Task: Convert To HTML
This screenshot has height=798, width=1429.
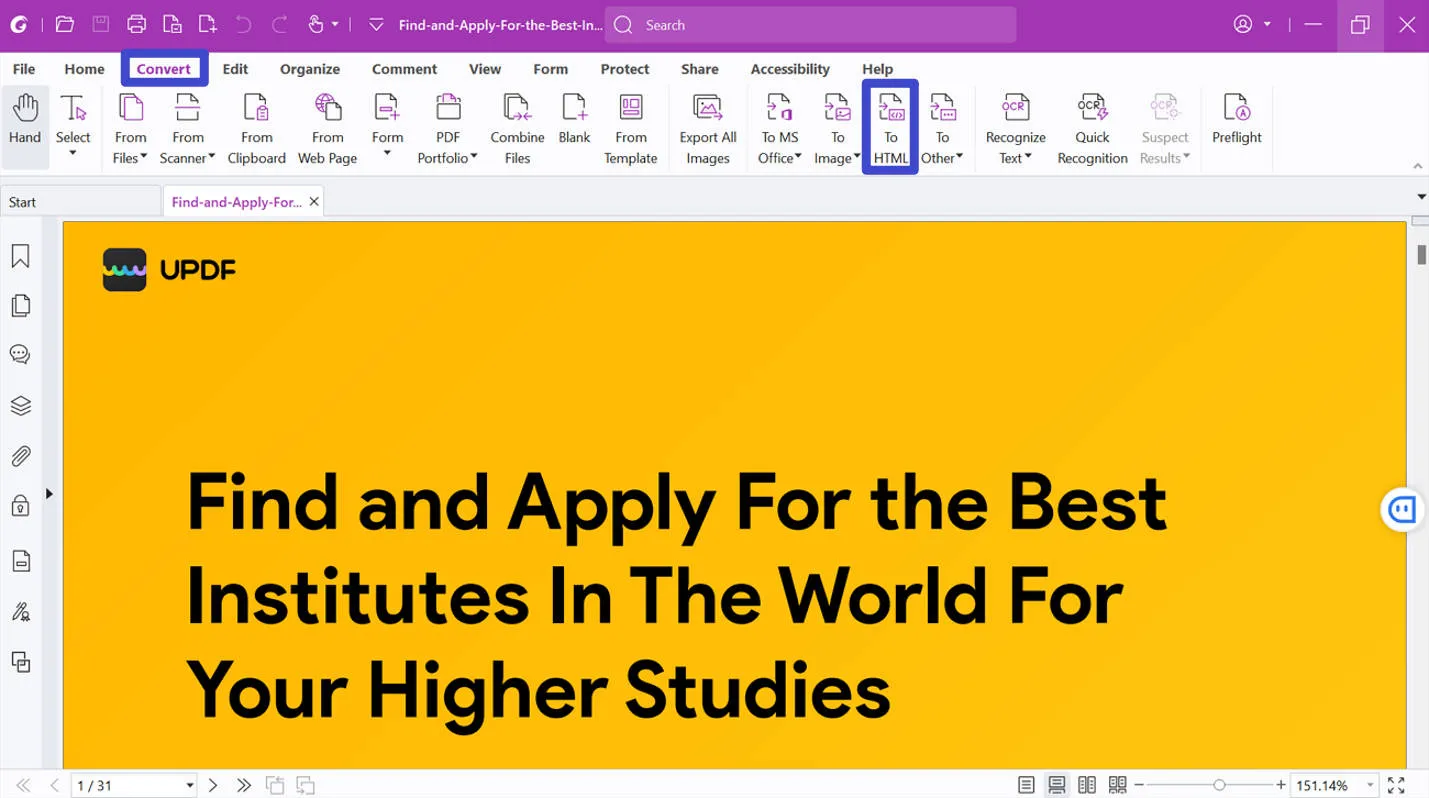Action: [x=891, y=127]
